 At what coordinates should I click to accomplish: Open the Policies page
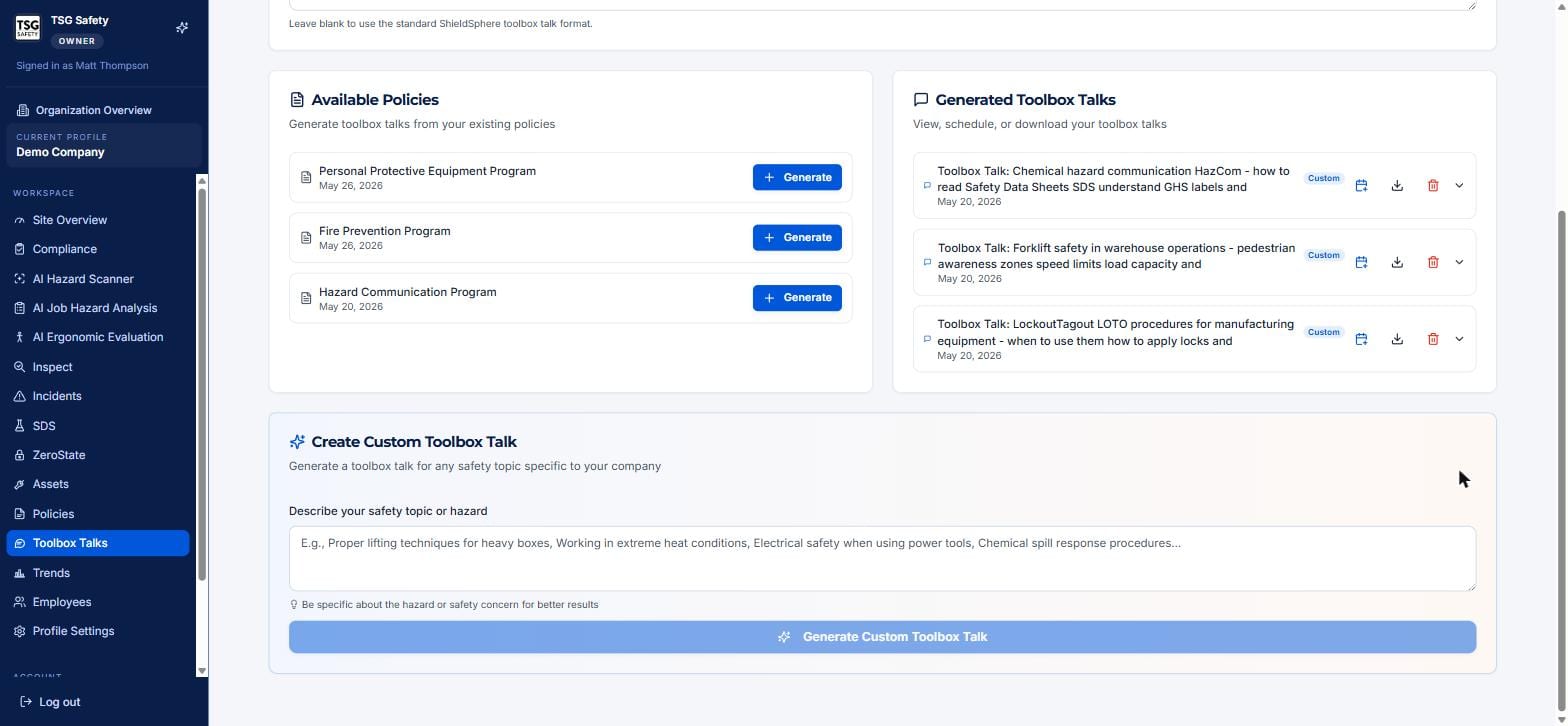97,514
